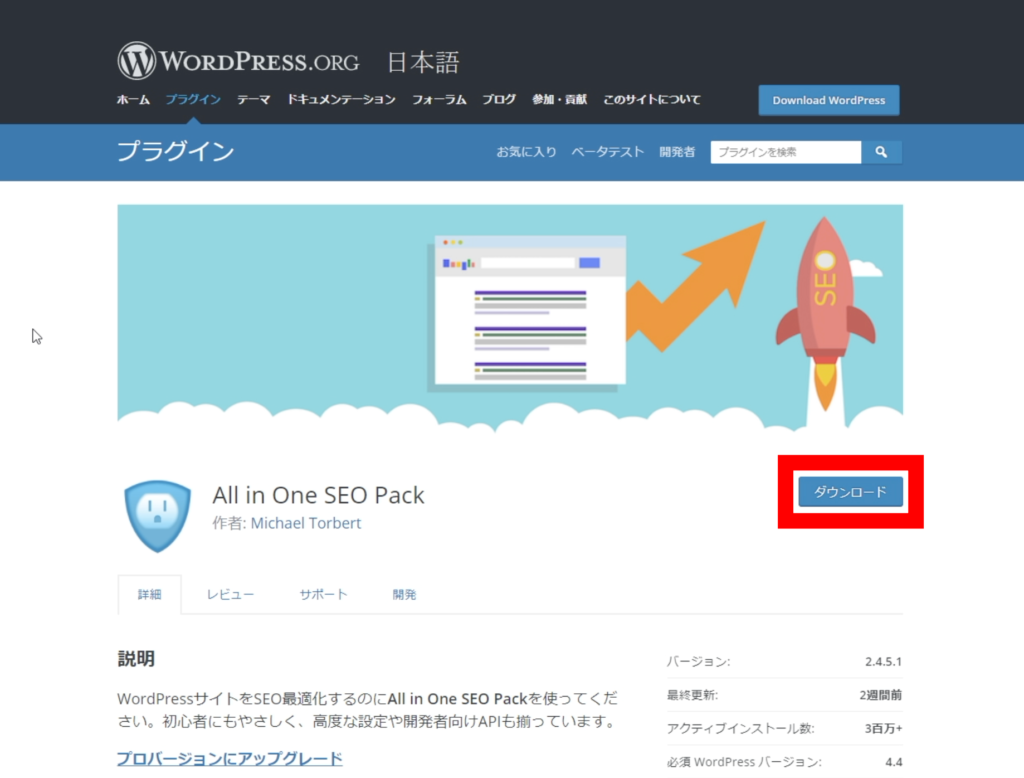Visit the フォーラム navigation link
The image size is (1024, 778).
point(439,99)
